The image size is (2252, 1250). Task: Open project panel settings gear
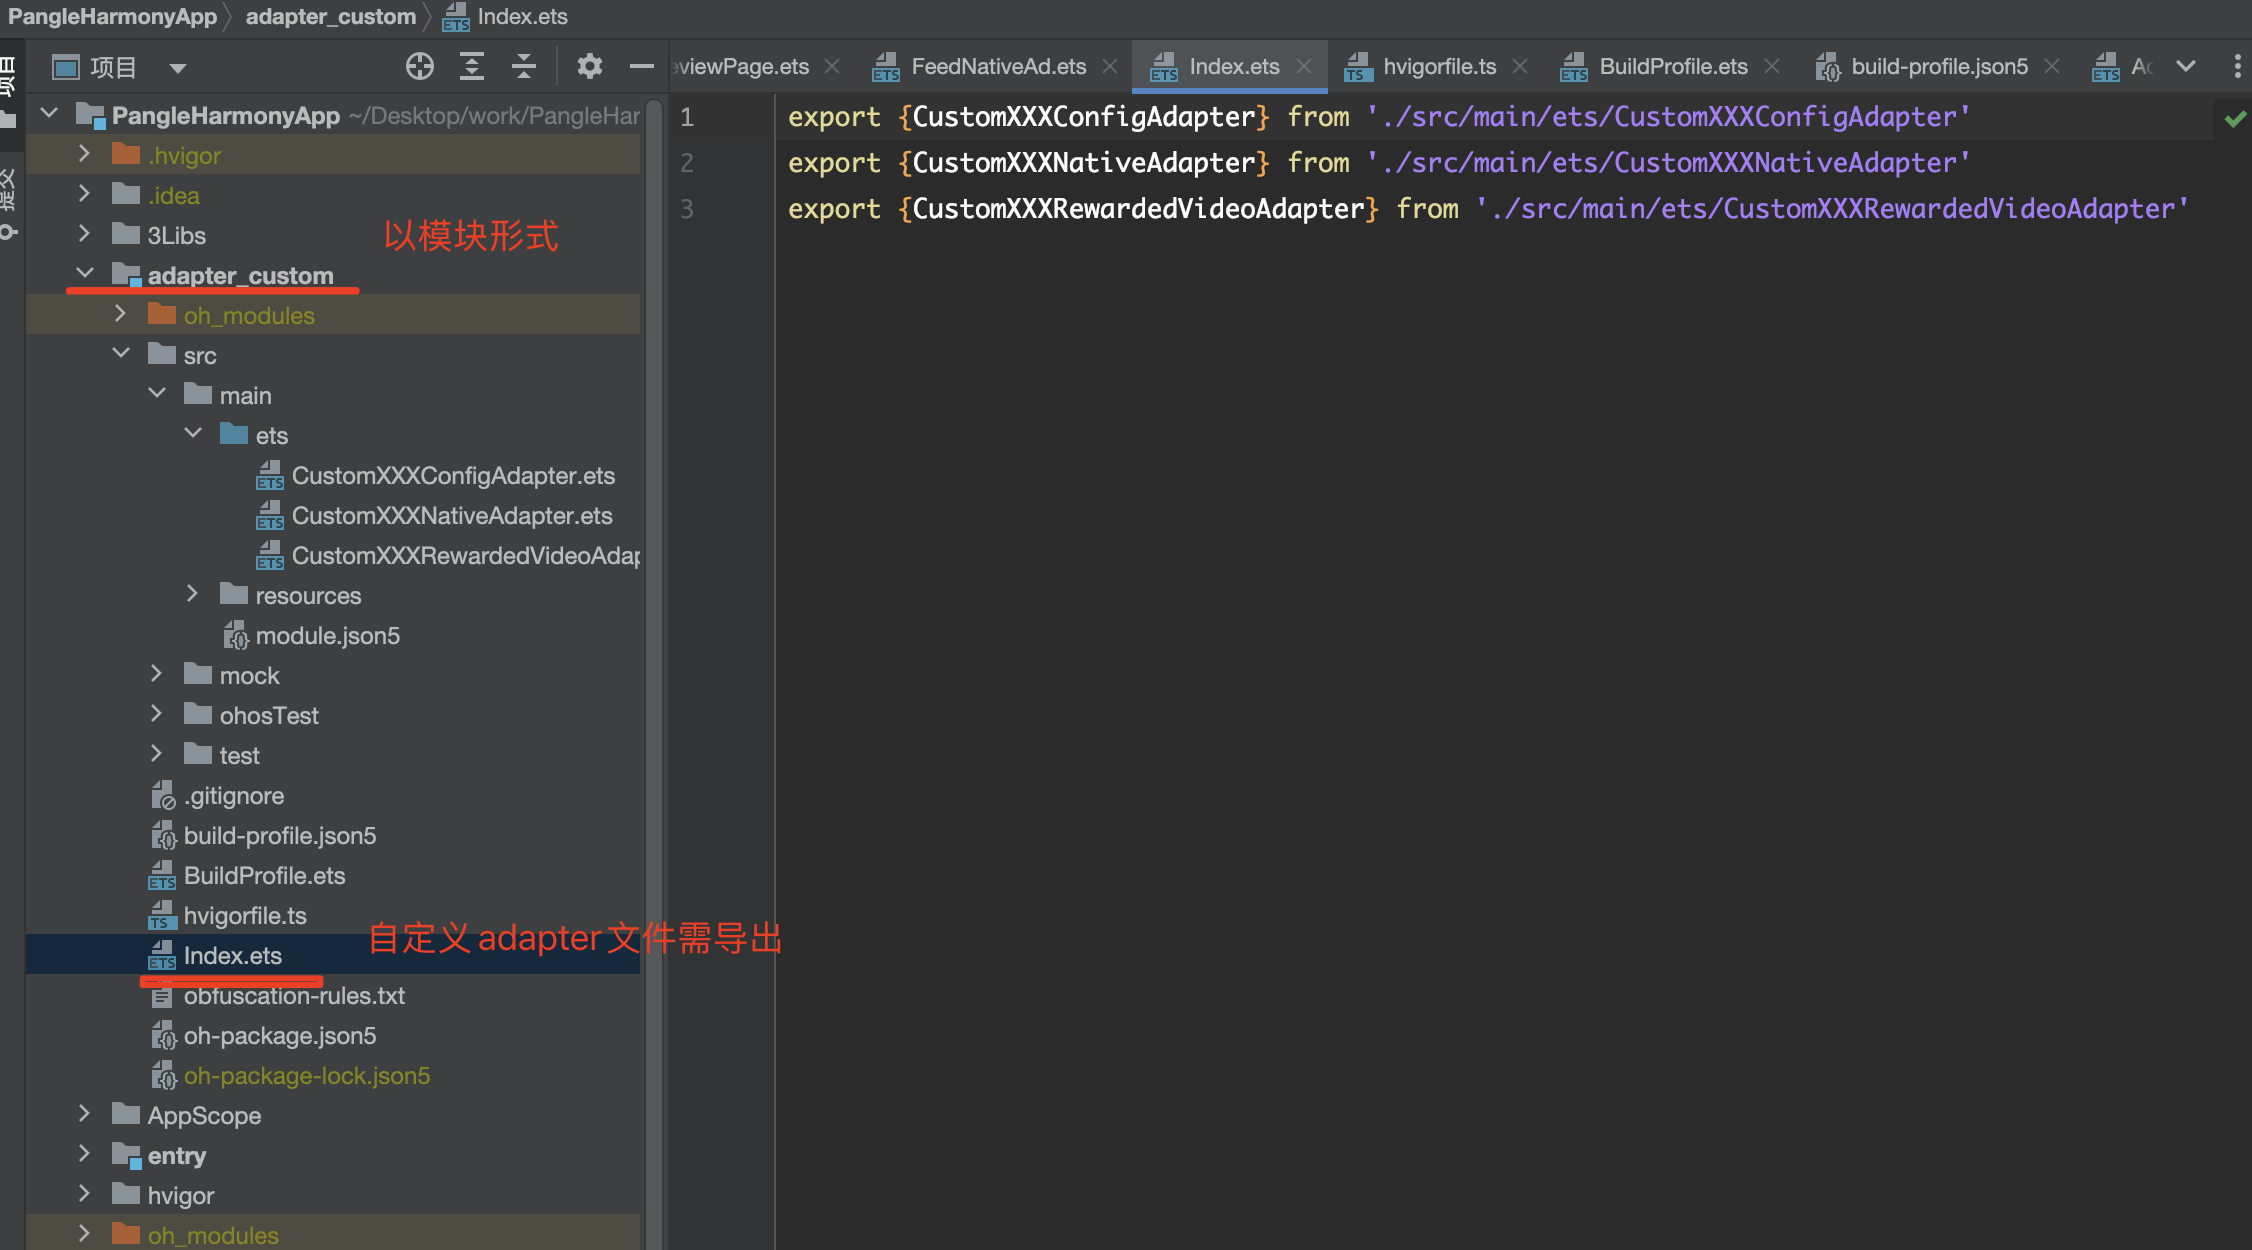[x=589, y=67]
